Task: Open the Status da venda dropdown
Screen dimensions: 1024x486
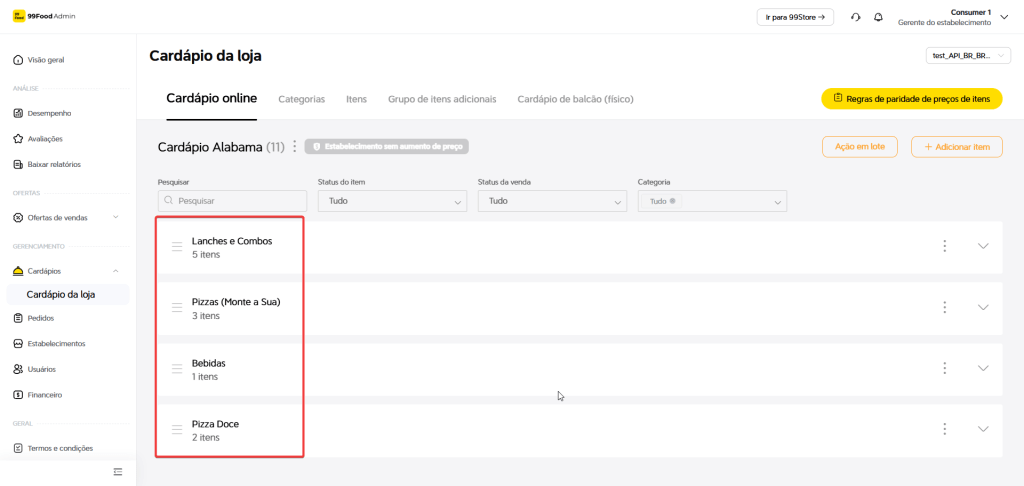Action: [x=552, y=201]
